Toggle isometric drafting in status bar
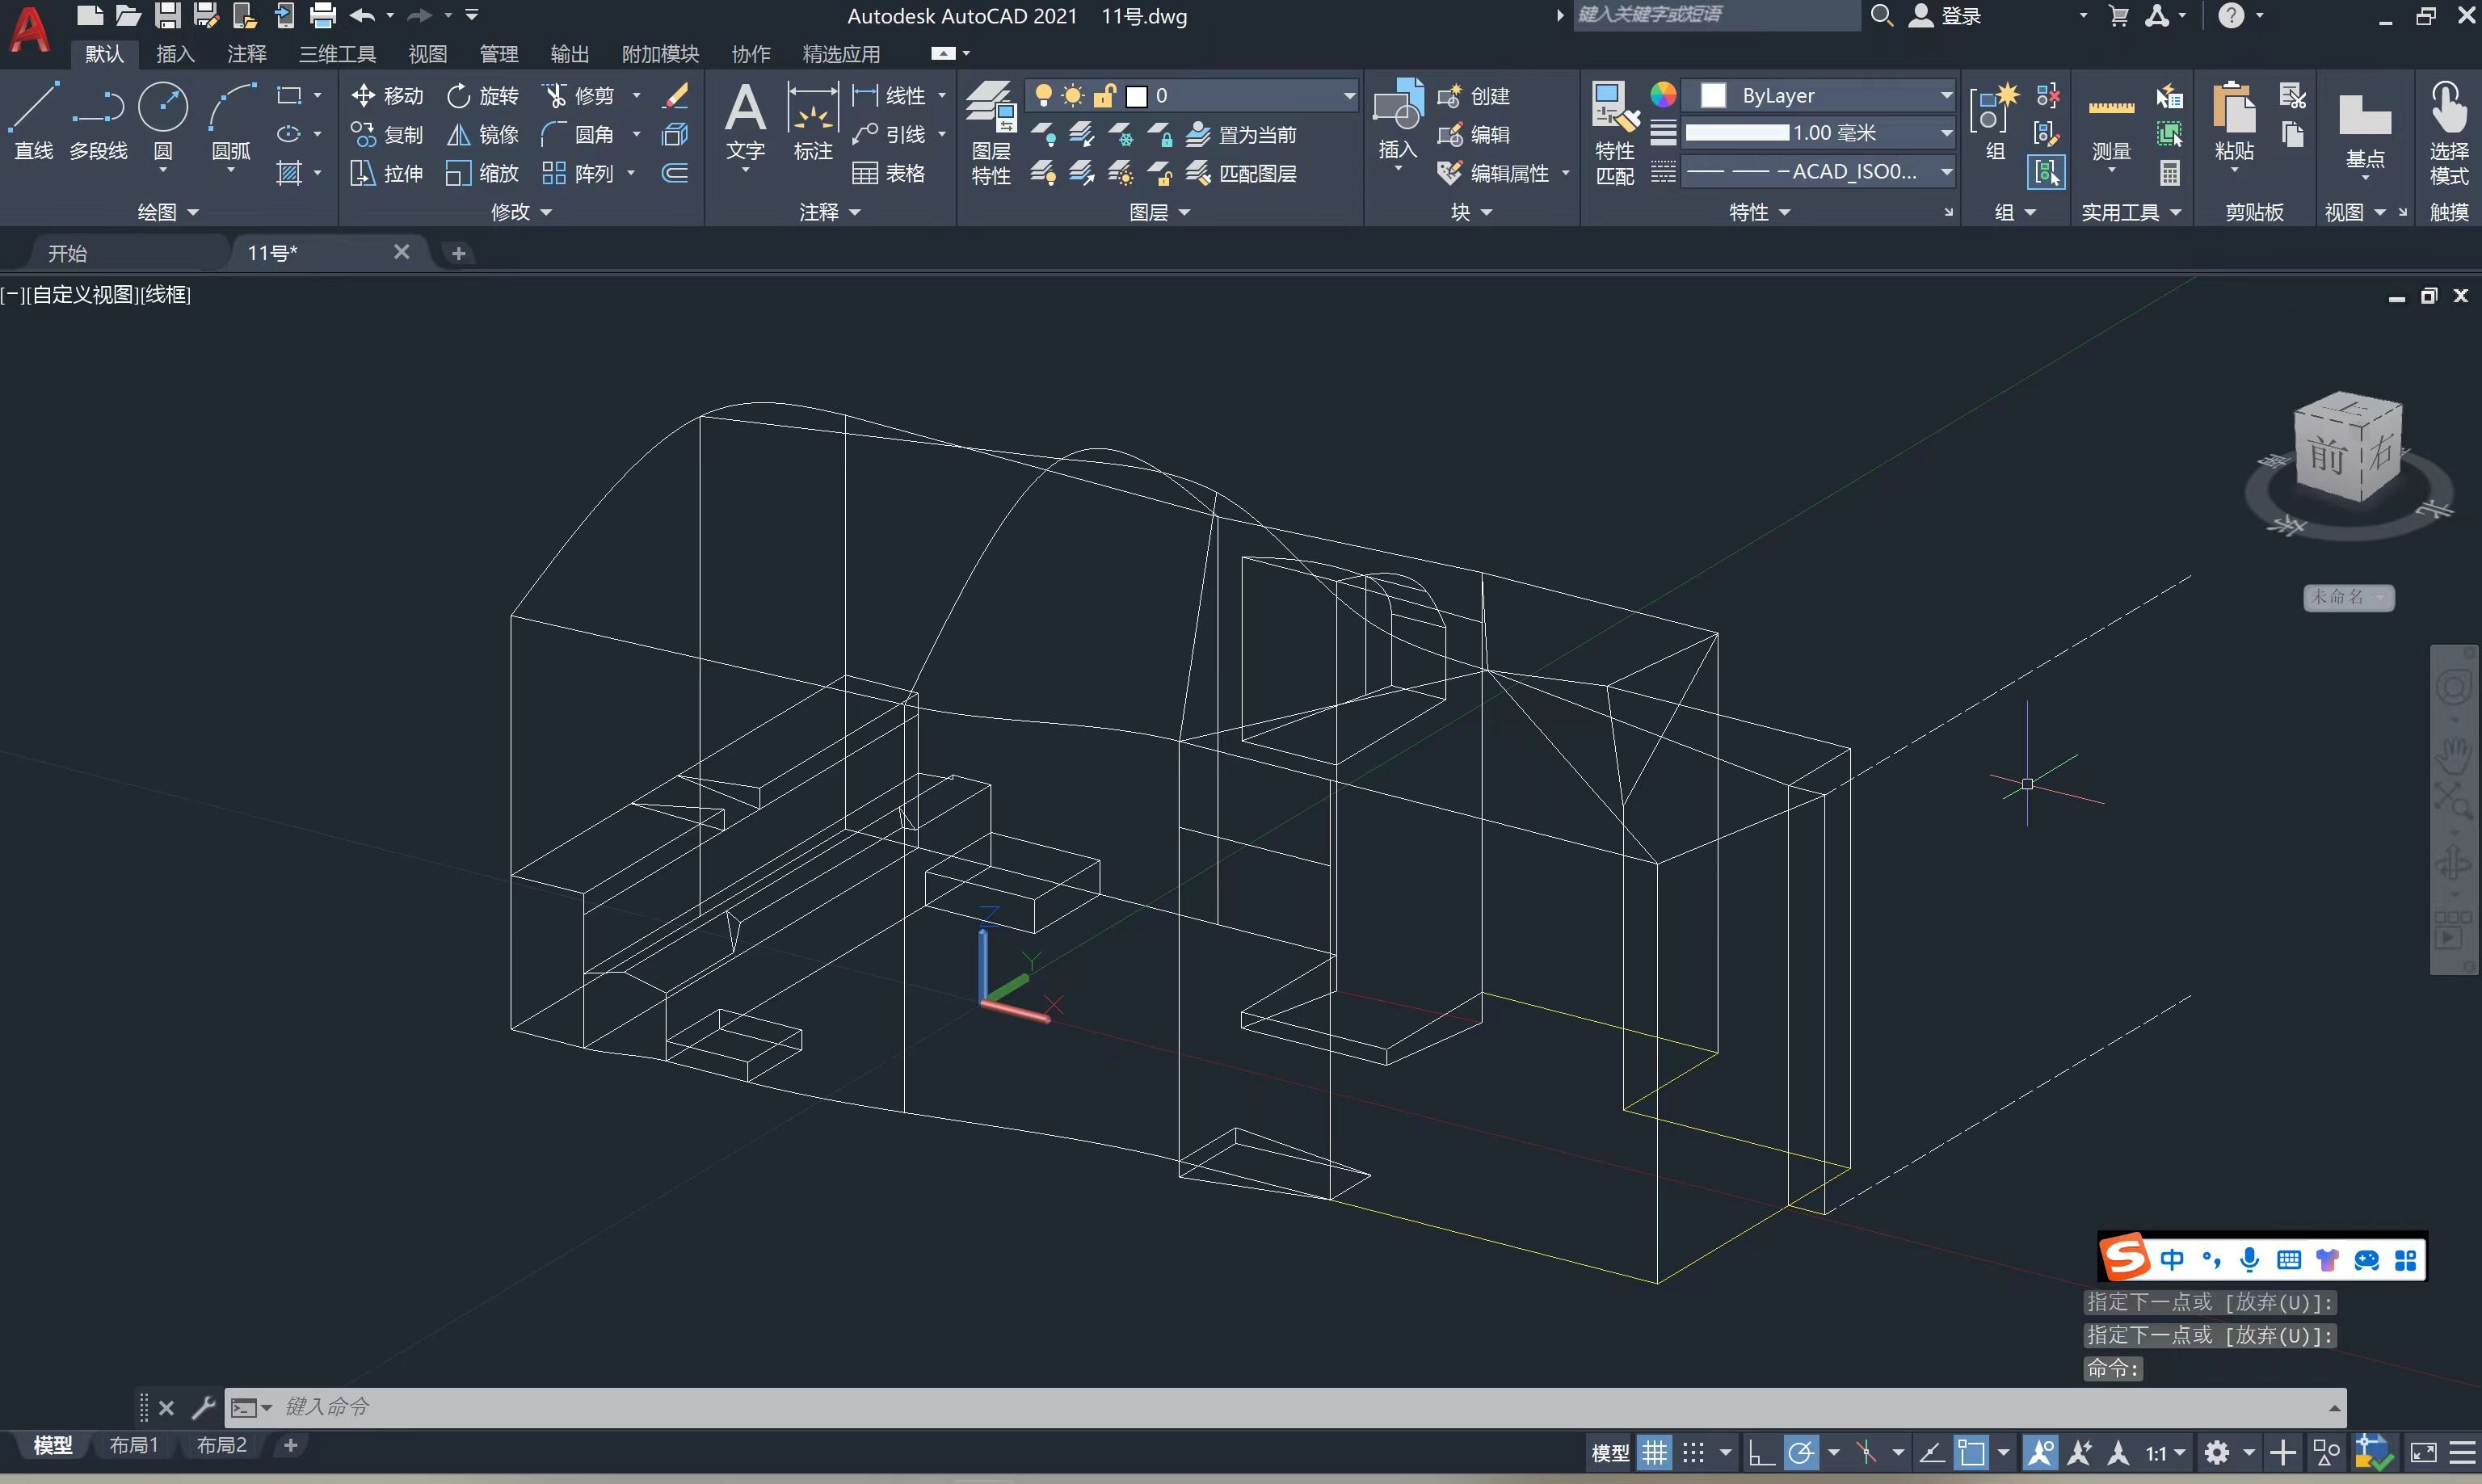Image resolution: width=2482 pixels, height=1484 pixels. pos(1866,1452)
